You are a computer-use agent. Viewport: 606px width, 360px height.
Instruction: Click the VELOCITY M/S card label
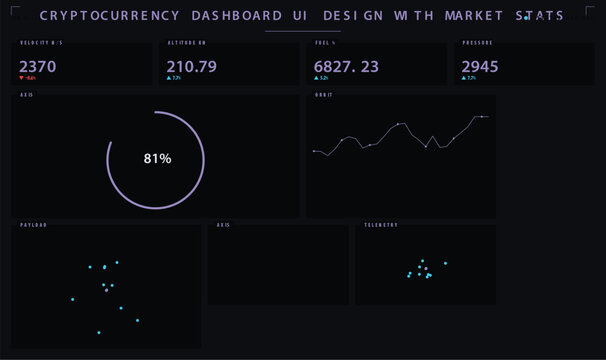pos(41,43)
